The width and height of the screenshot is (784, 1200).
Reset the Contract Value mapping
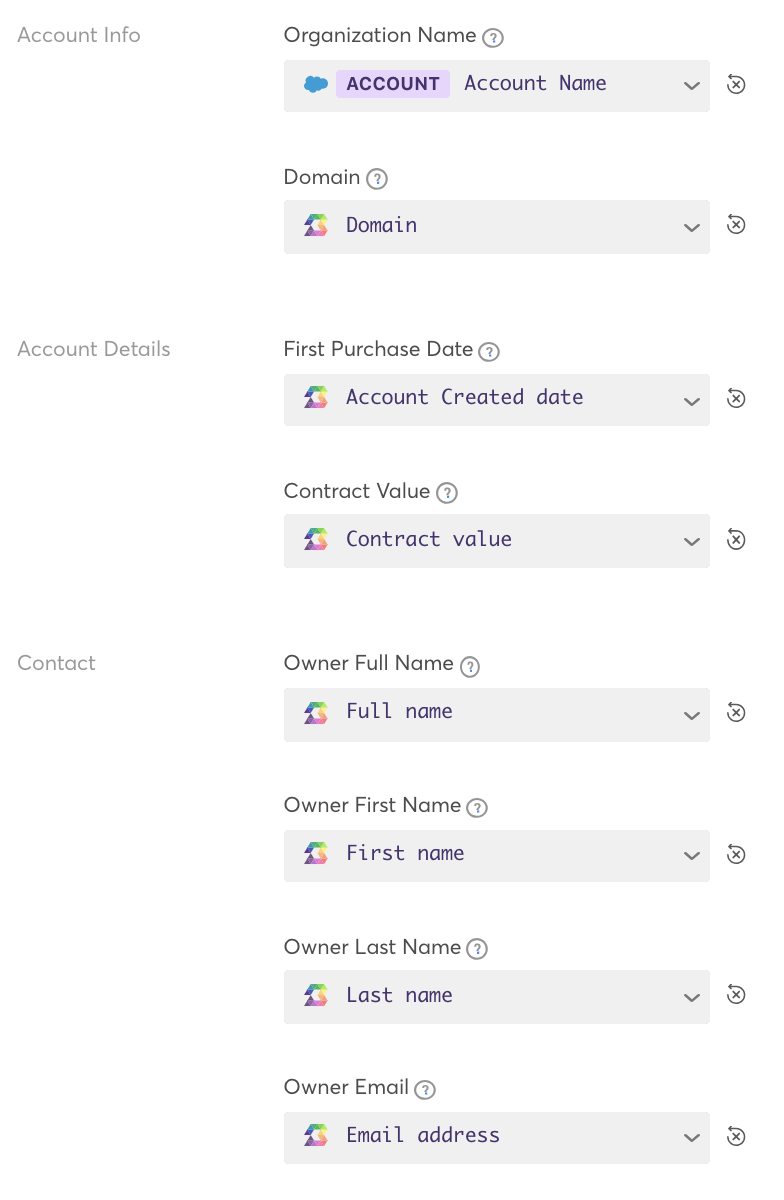point(736,540)
